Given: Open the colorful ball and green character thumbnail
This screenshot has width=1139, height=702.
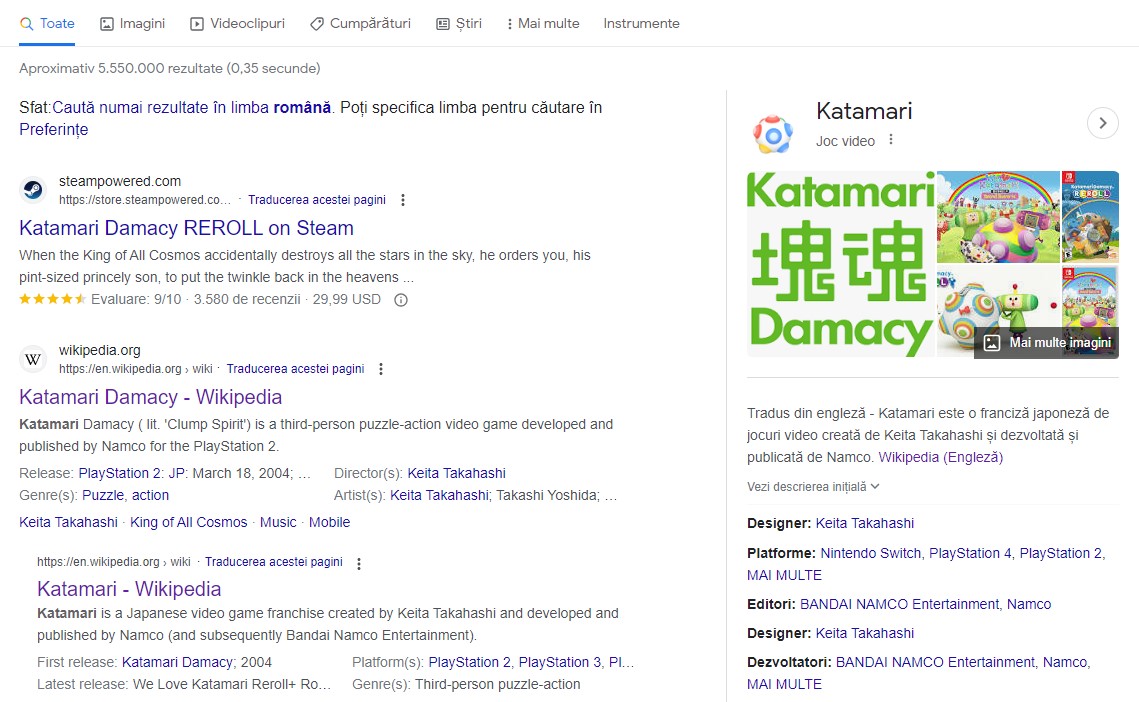Looking at the screenshot, I should pos(998,311).
